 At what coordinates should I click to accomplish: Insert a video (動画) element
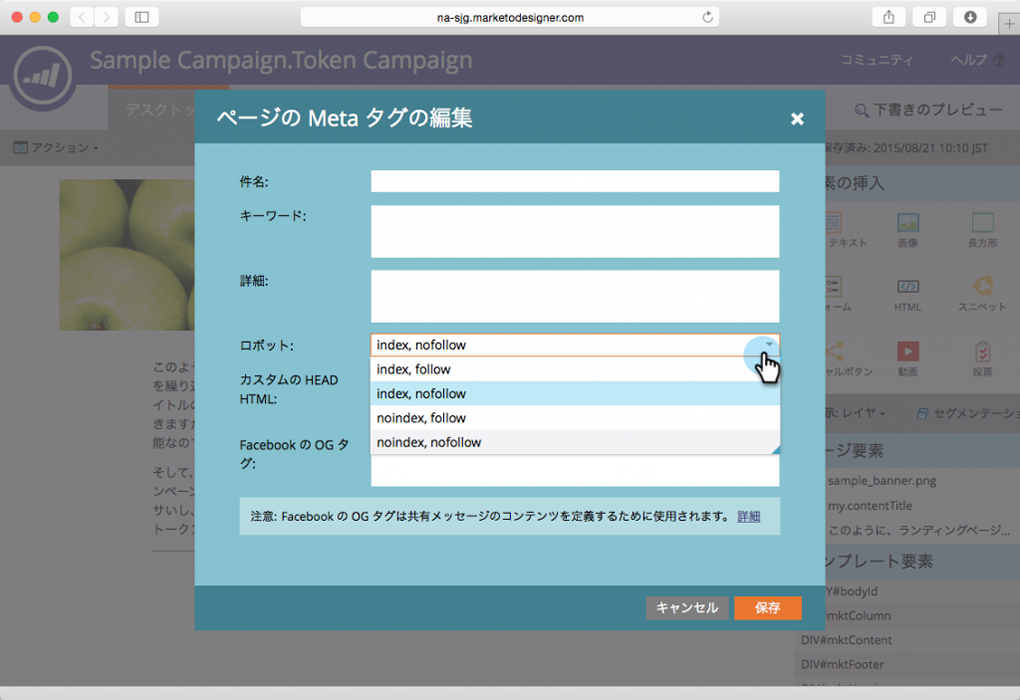click(907, 351)
